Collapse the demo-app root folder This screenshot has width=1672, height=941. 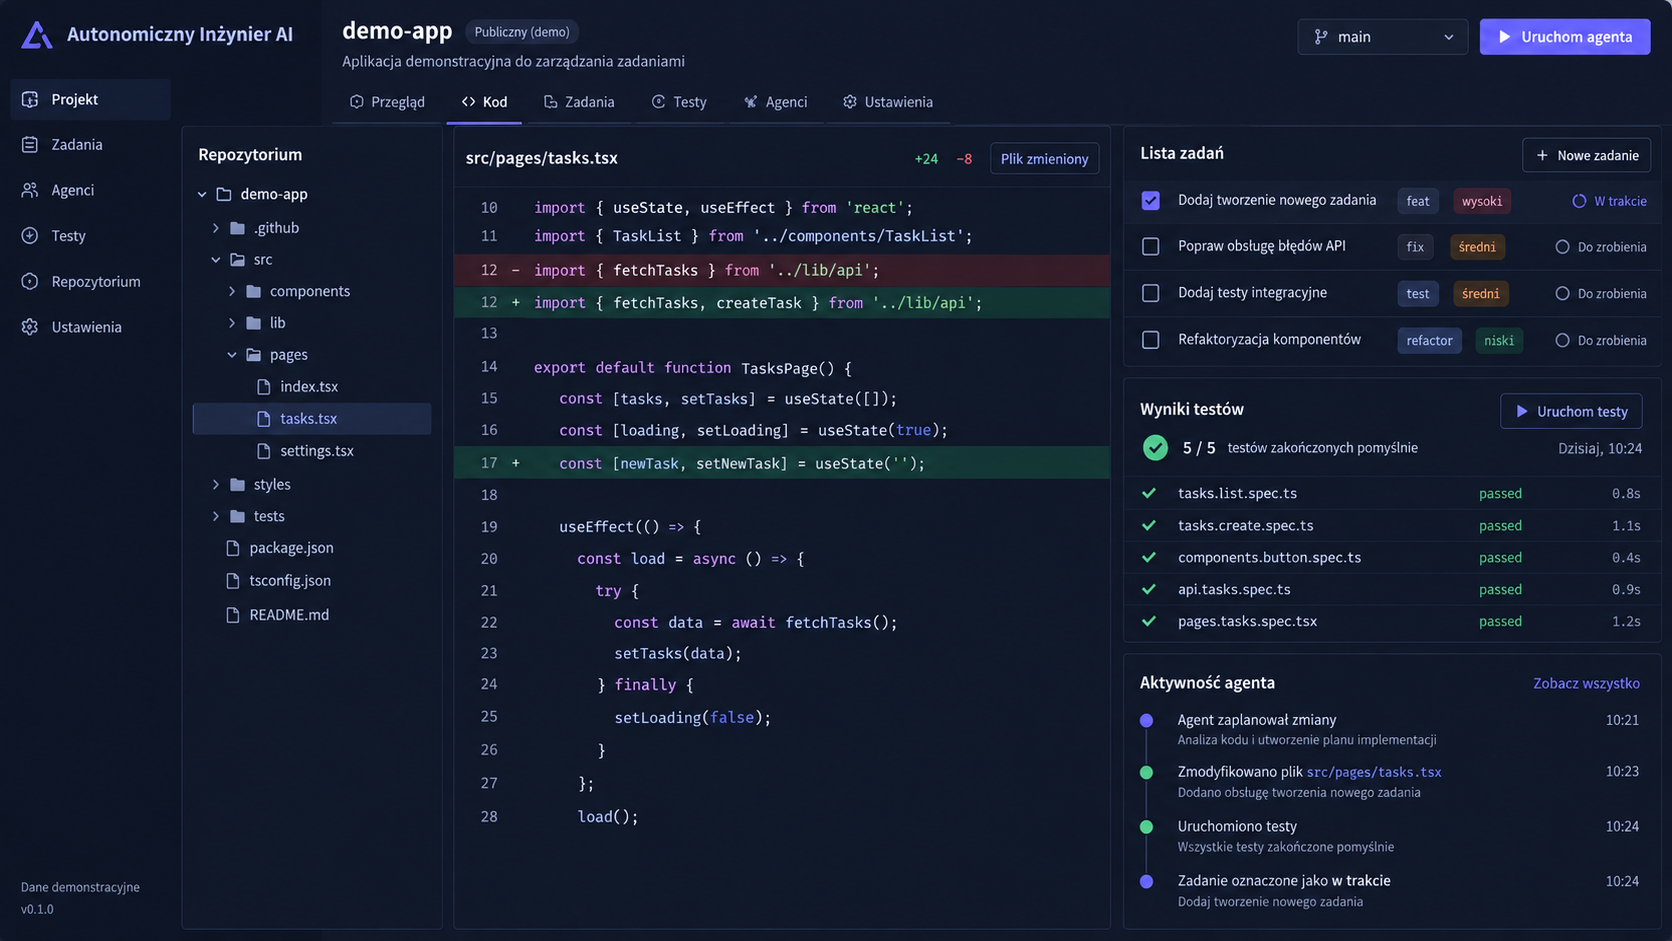point(202,194)
